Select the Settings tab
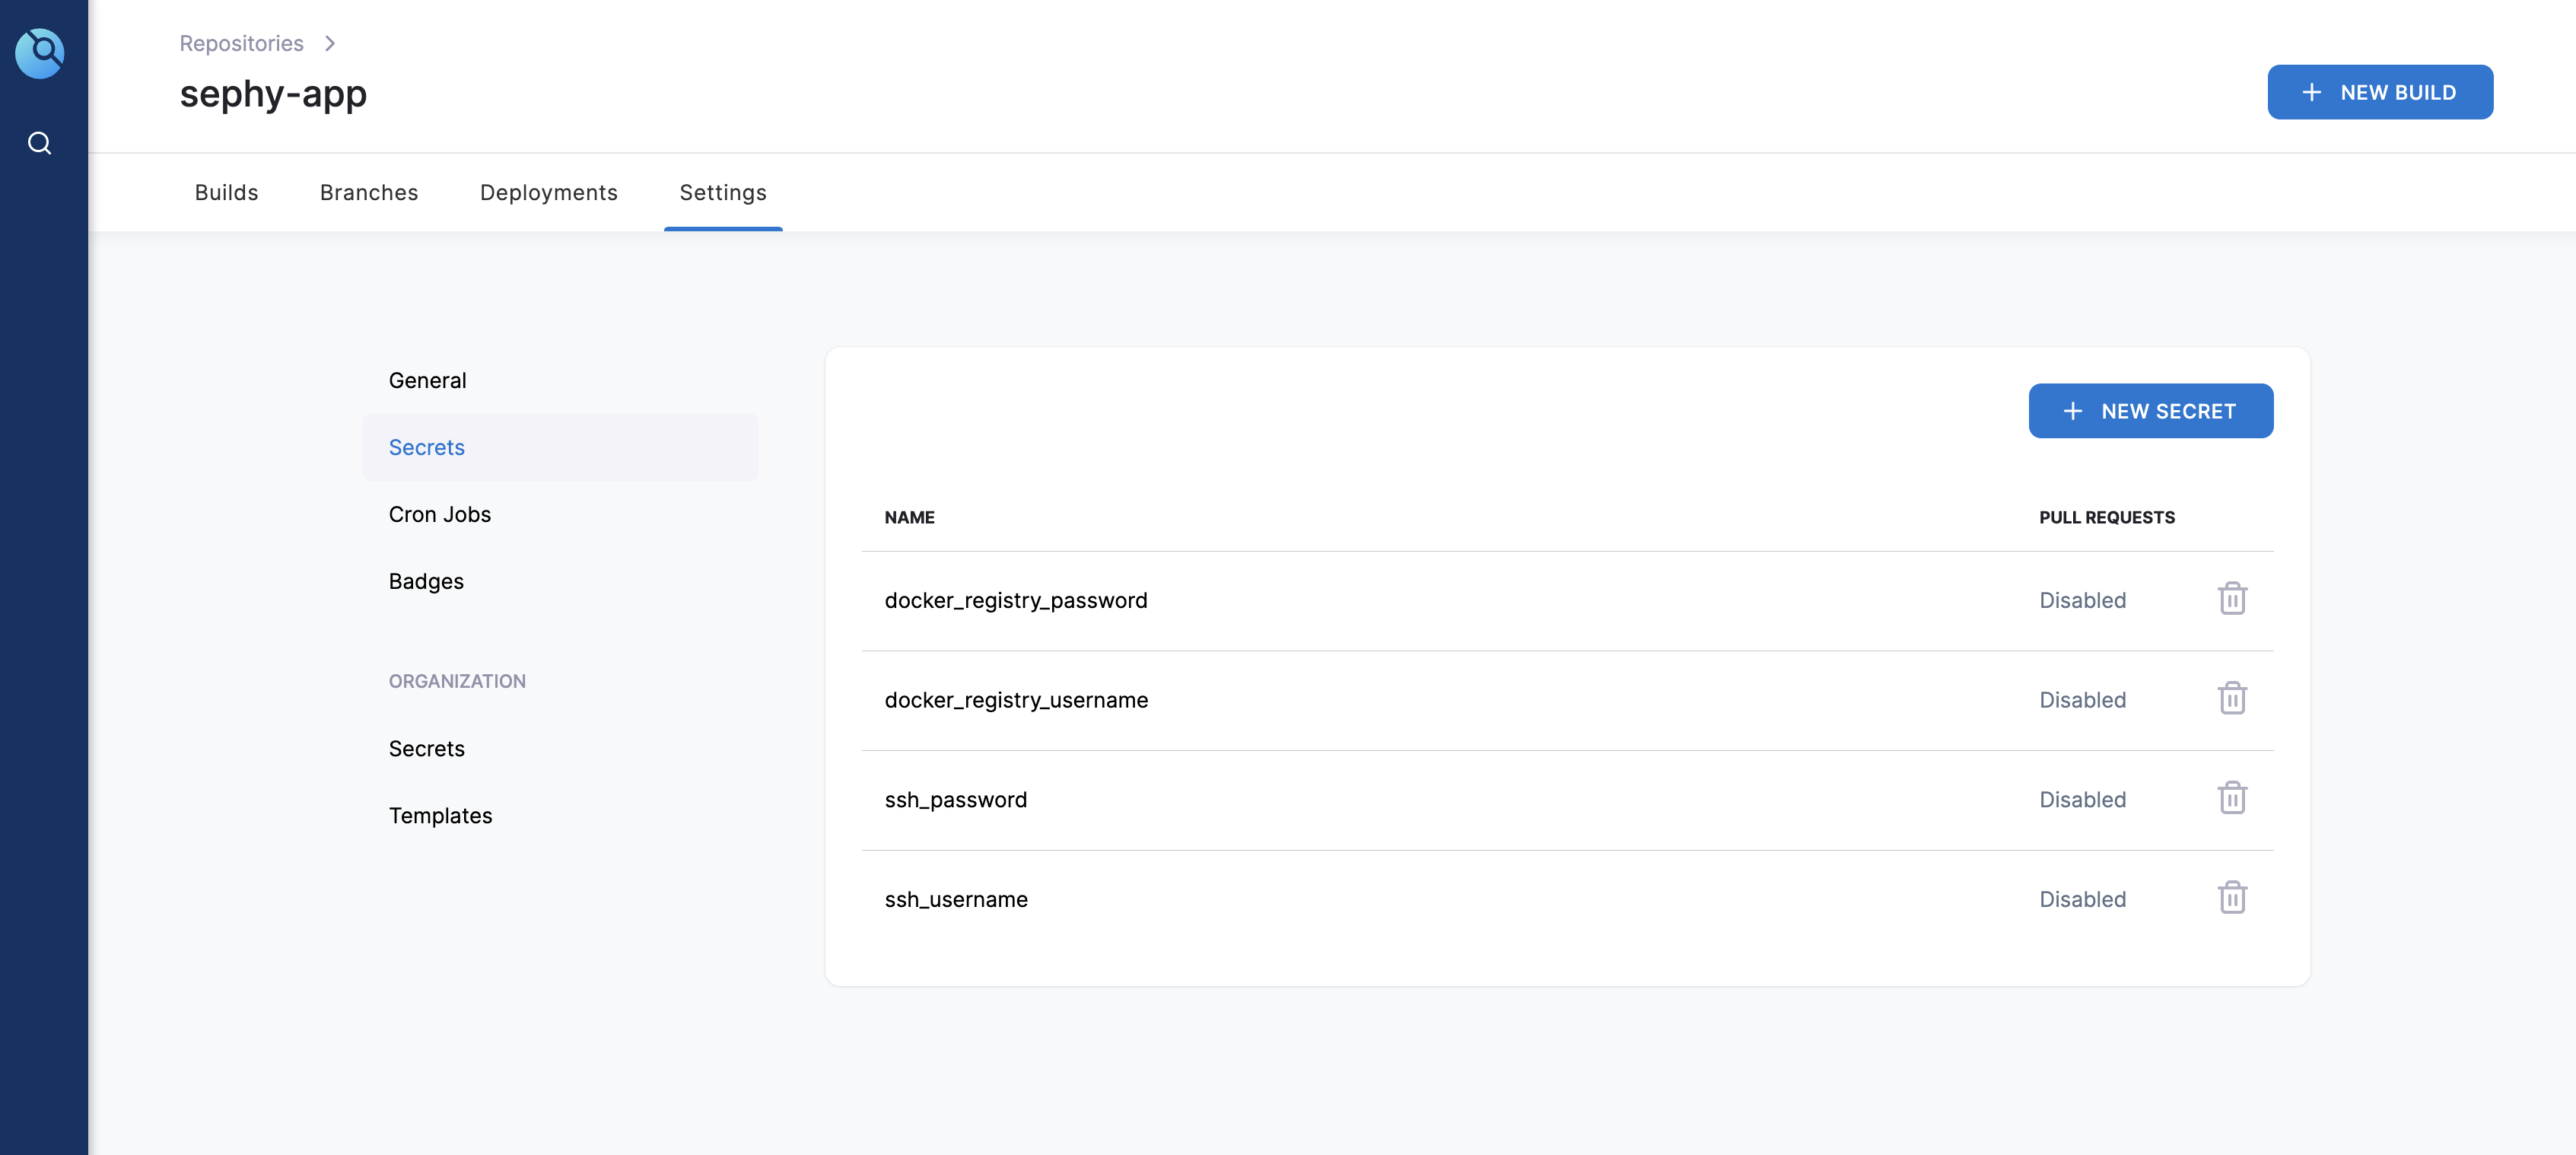This screenshot has height=1155, width=2576. (723, 193)
